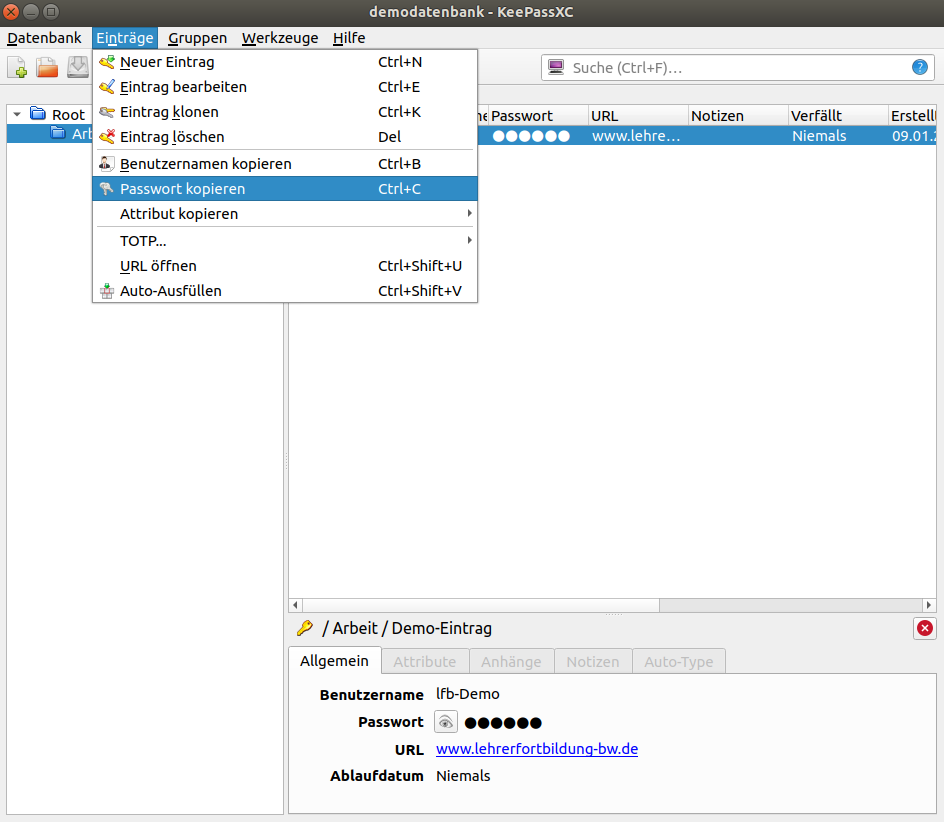944x822 pixels.
Task: Click the keyboard icon in search field
Action: coord(556,68)
